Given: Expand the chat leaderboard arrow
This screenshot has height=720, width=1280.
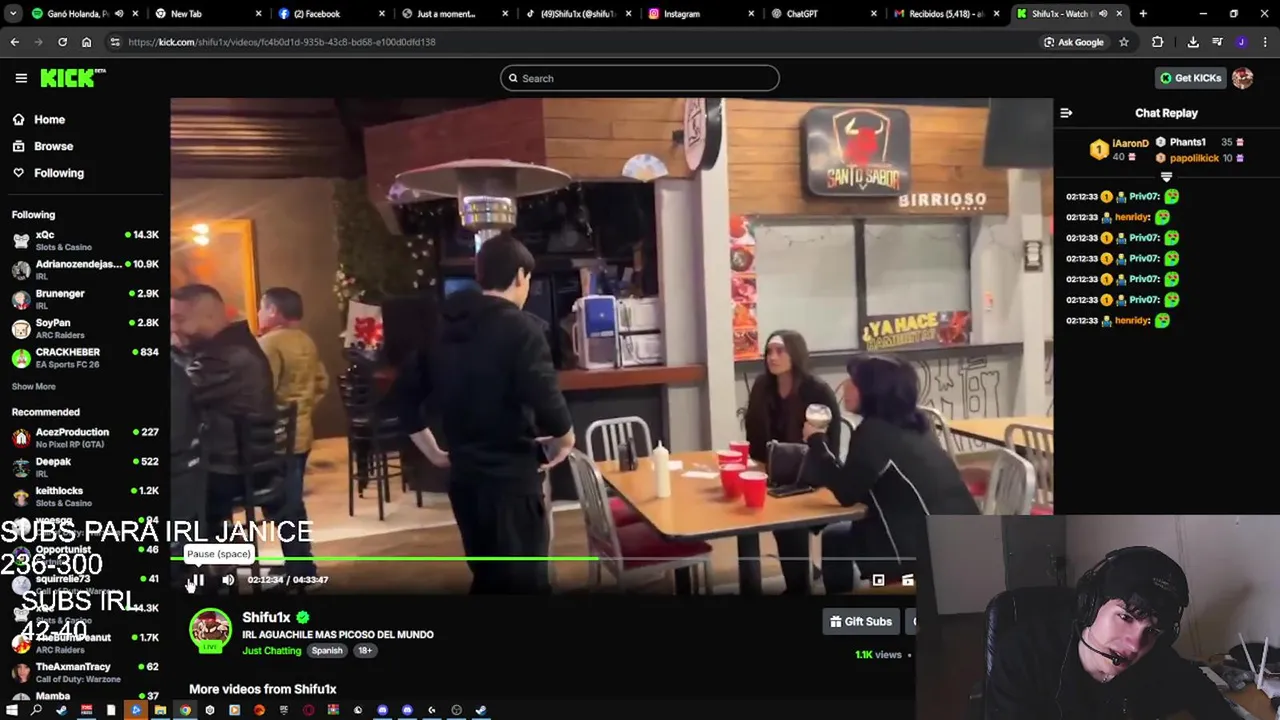Looking at the screenshot, I should [1166, 177].
